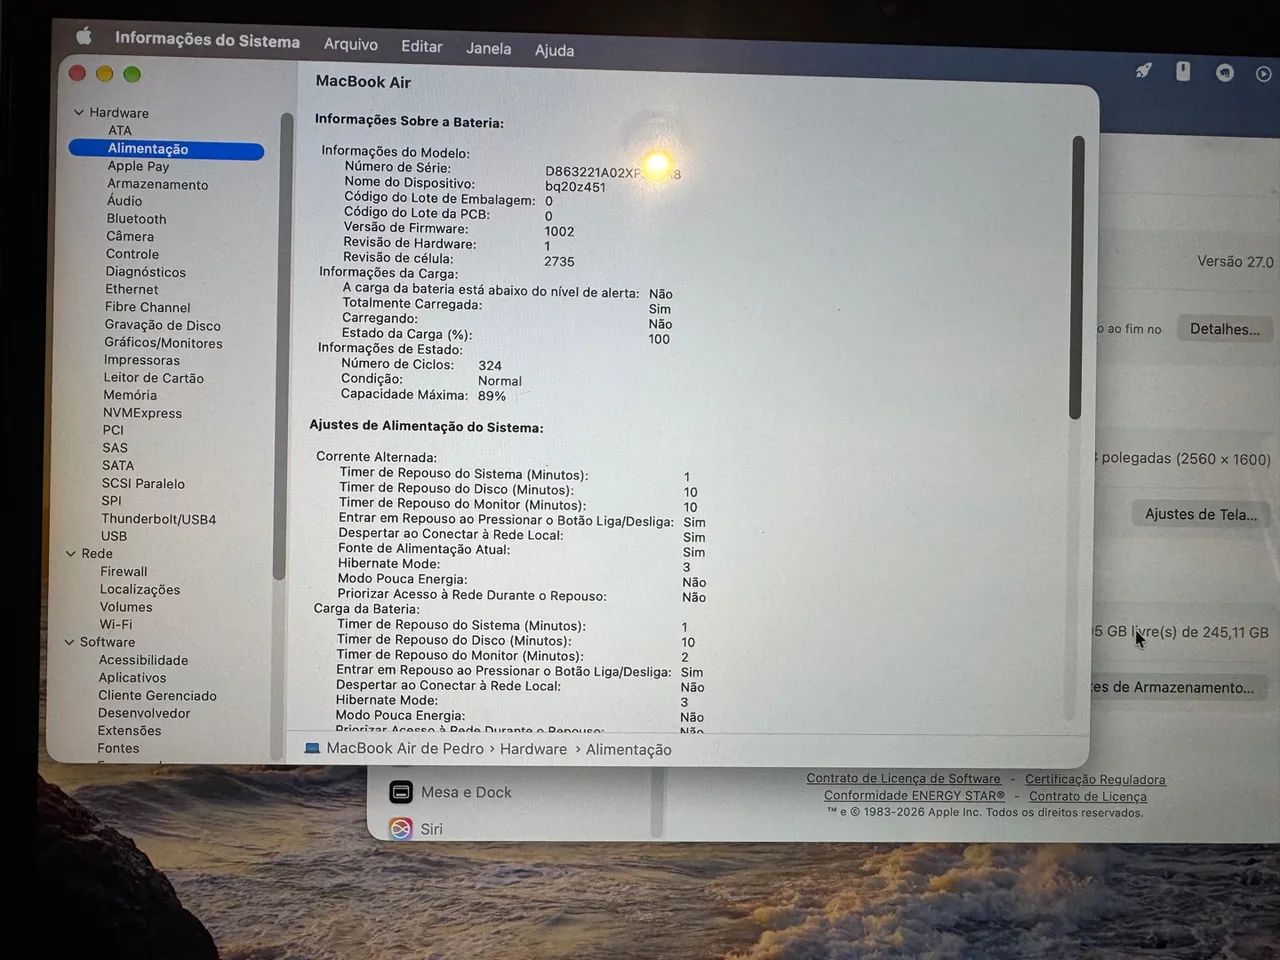1280x960 pixels.
Task: Open the Contrato de Licença link
Action: point(1088,796)
